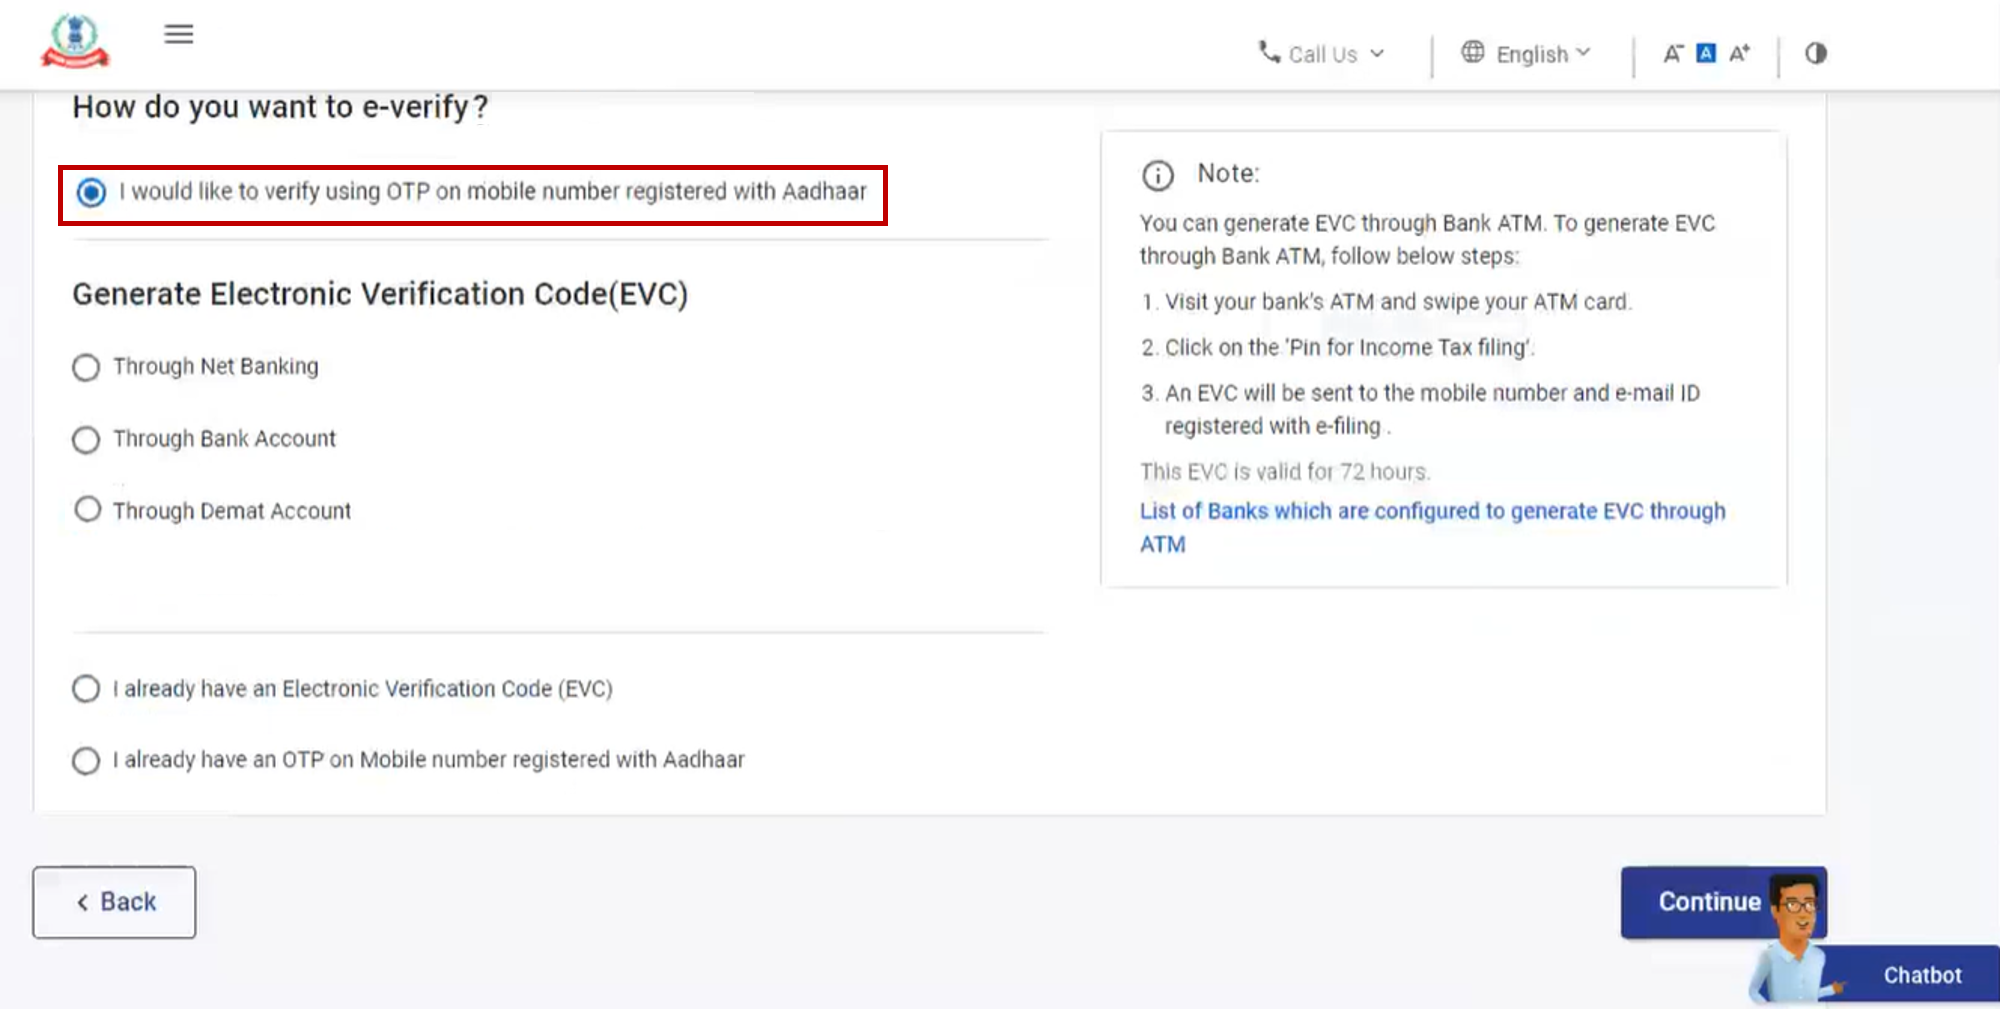2000x1009 pixels.
Task: Open the hamburger navigation menu
Action: (178, 34)
